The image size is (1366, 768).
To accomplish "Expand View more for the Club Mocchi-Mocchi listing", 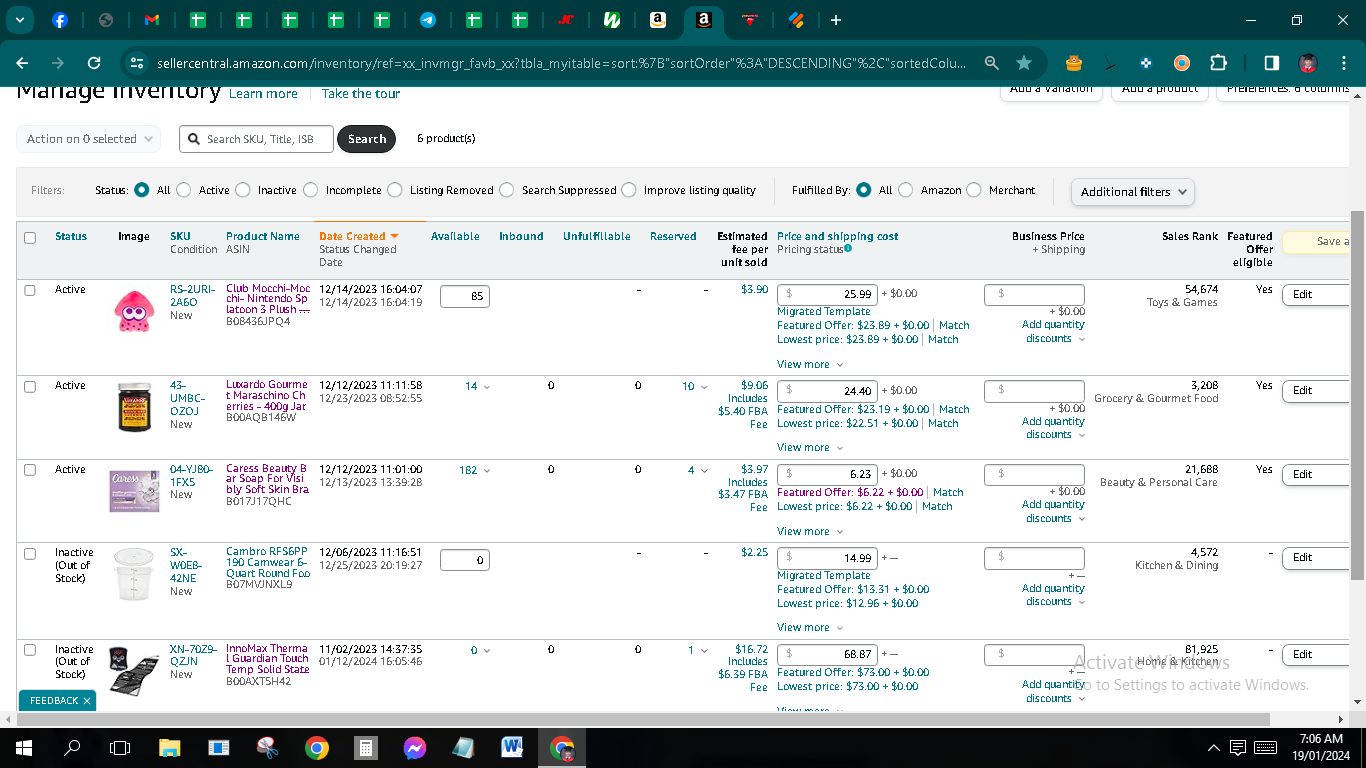I will (810, 365).
